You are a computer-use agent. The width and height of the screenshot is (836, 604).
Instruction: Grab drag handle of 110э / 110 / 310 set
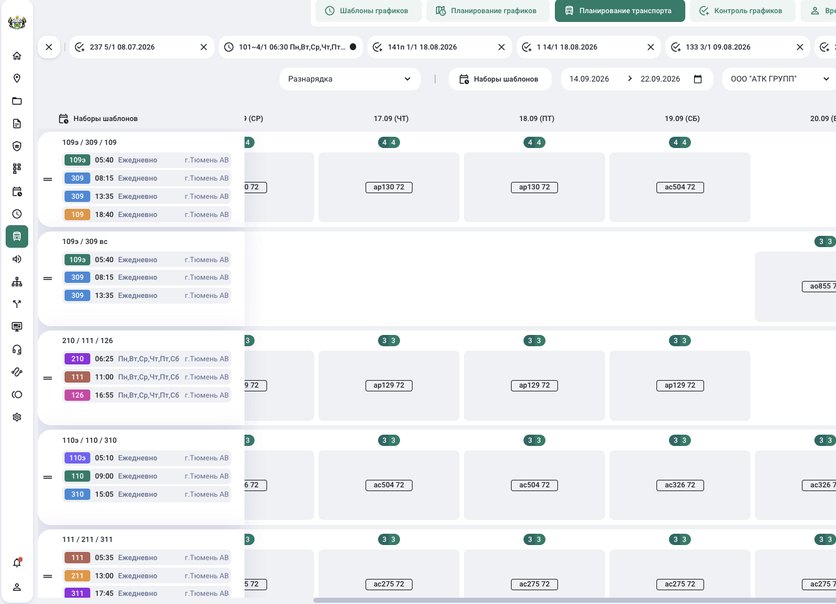pyautogui.click(x=48, y=477)
